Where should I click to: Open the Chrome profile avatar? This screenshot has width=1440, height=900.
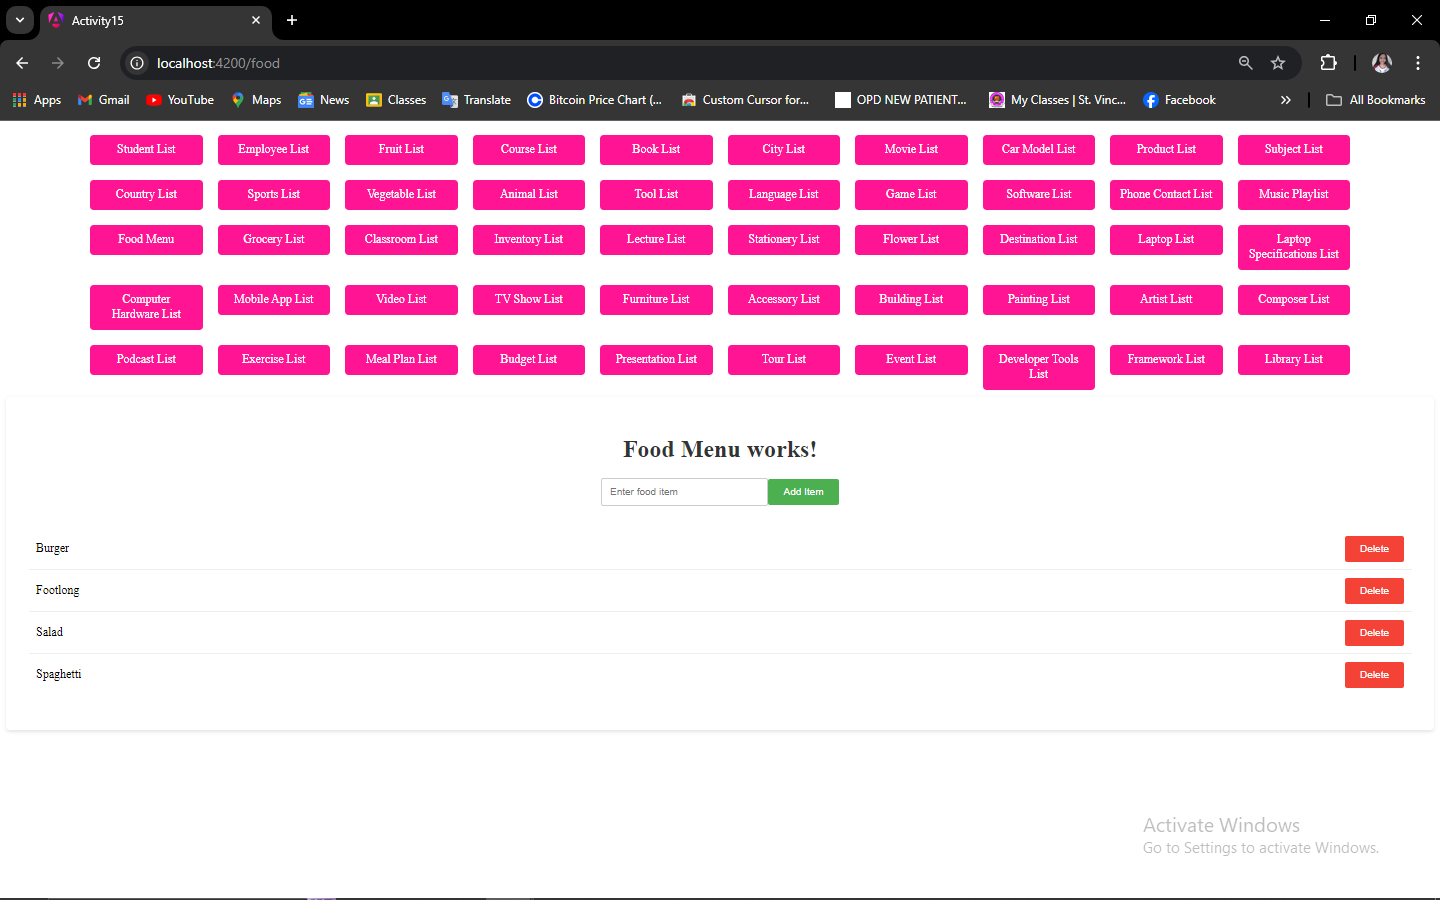point(1382,63)
